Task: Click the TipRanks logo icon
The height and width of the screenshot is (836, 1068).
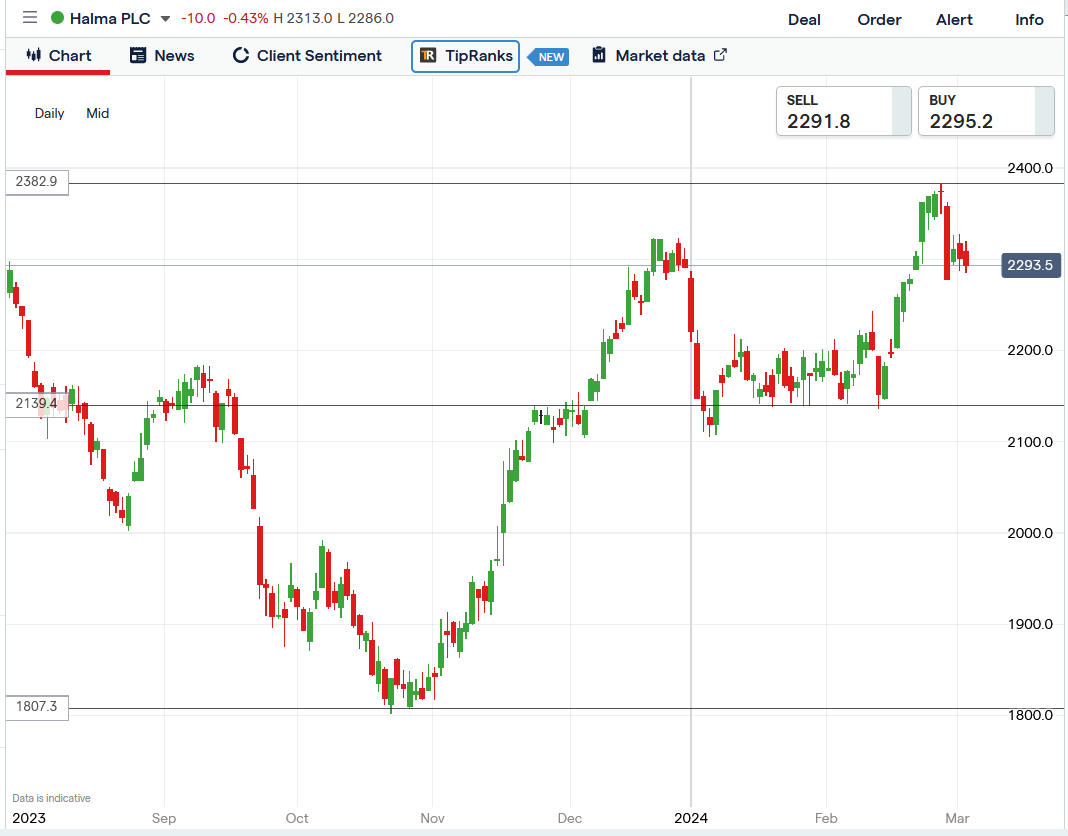Action: click(428, 56)
